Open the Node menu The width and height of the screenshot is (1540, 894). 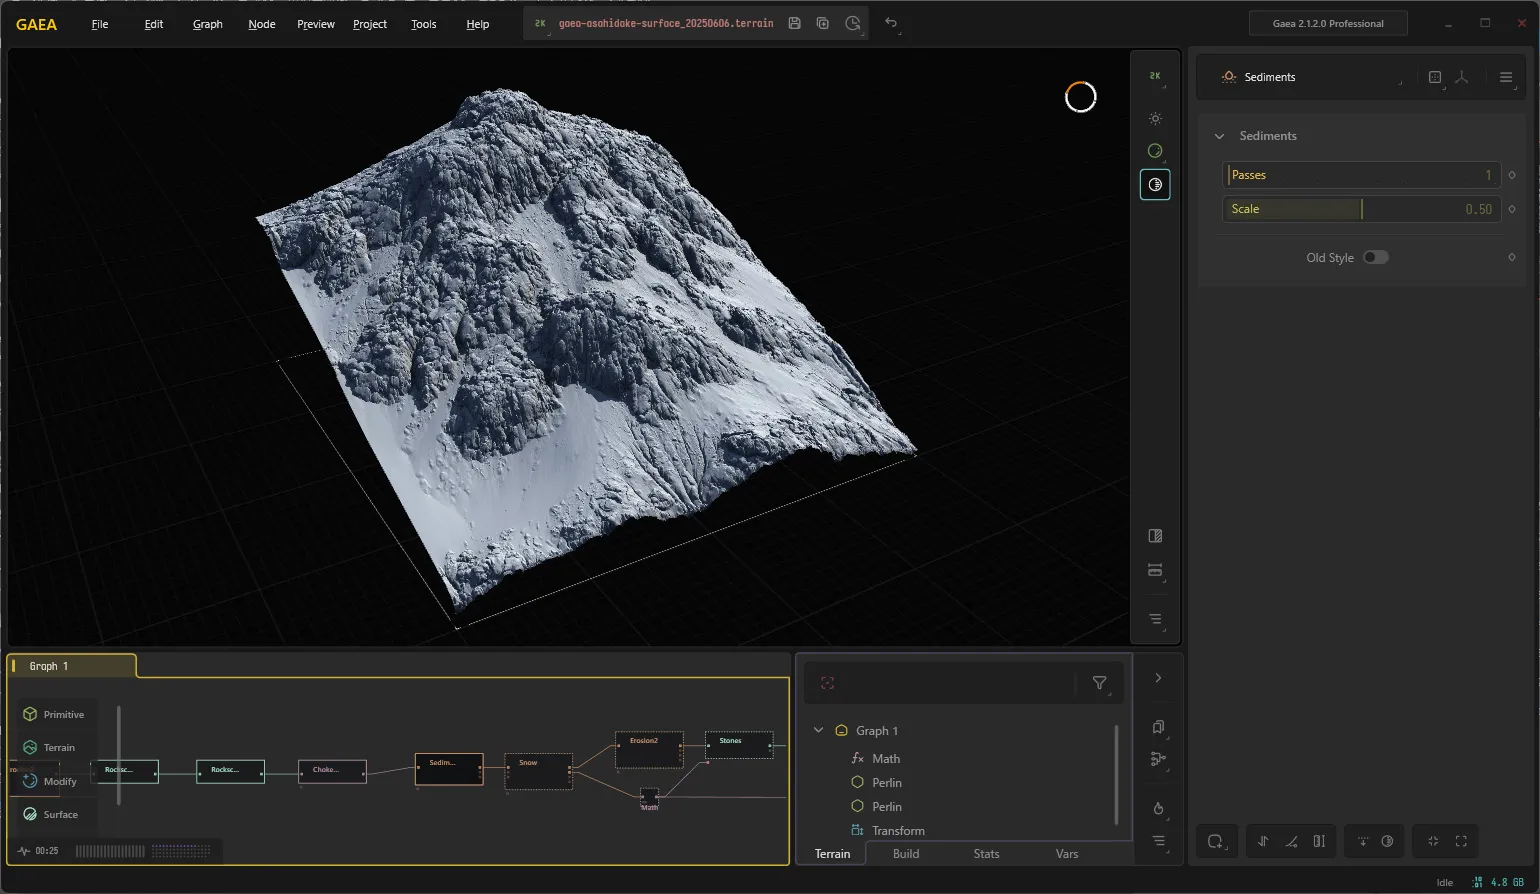point(262,24)
